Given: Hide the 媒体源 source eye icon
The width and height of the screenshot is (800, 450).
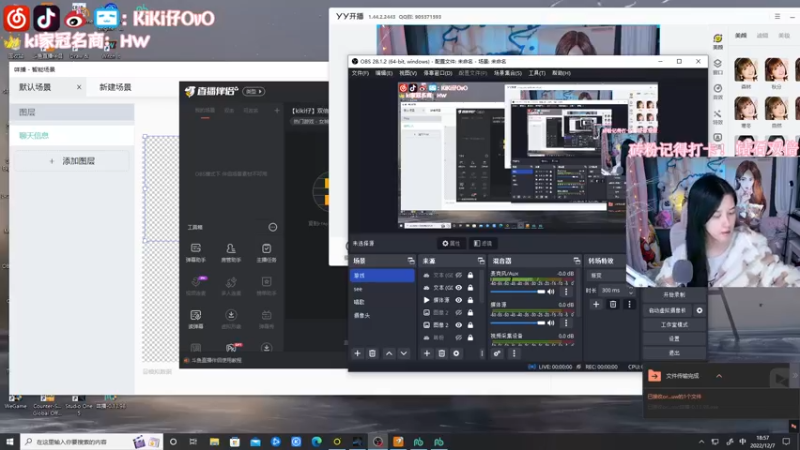Looking at the screenshot, I should pyautogui.click(x=459, y=300).
